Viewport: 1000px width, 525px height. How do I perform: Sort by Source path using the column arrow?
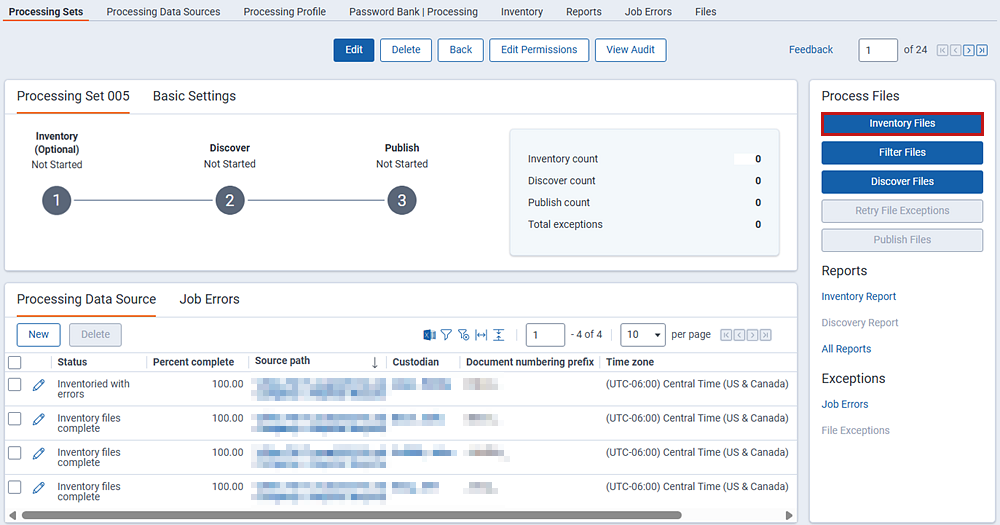point(375,362)
